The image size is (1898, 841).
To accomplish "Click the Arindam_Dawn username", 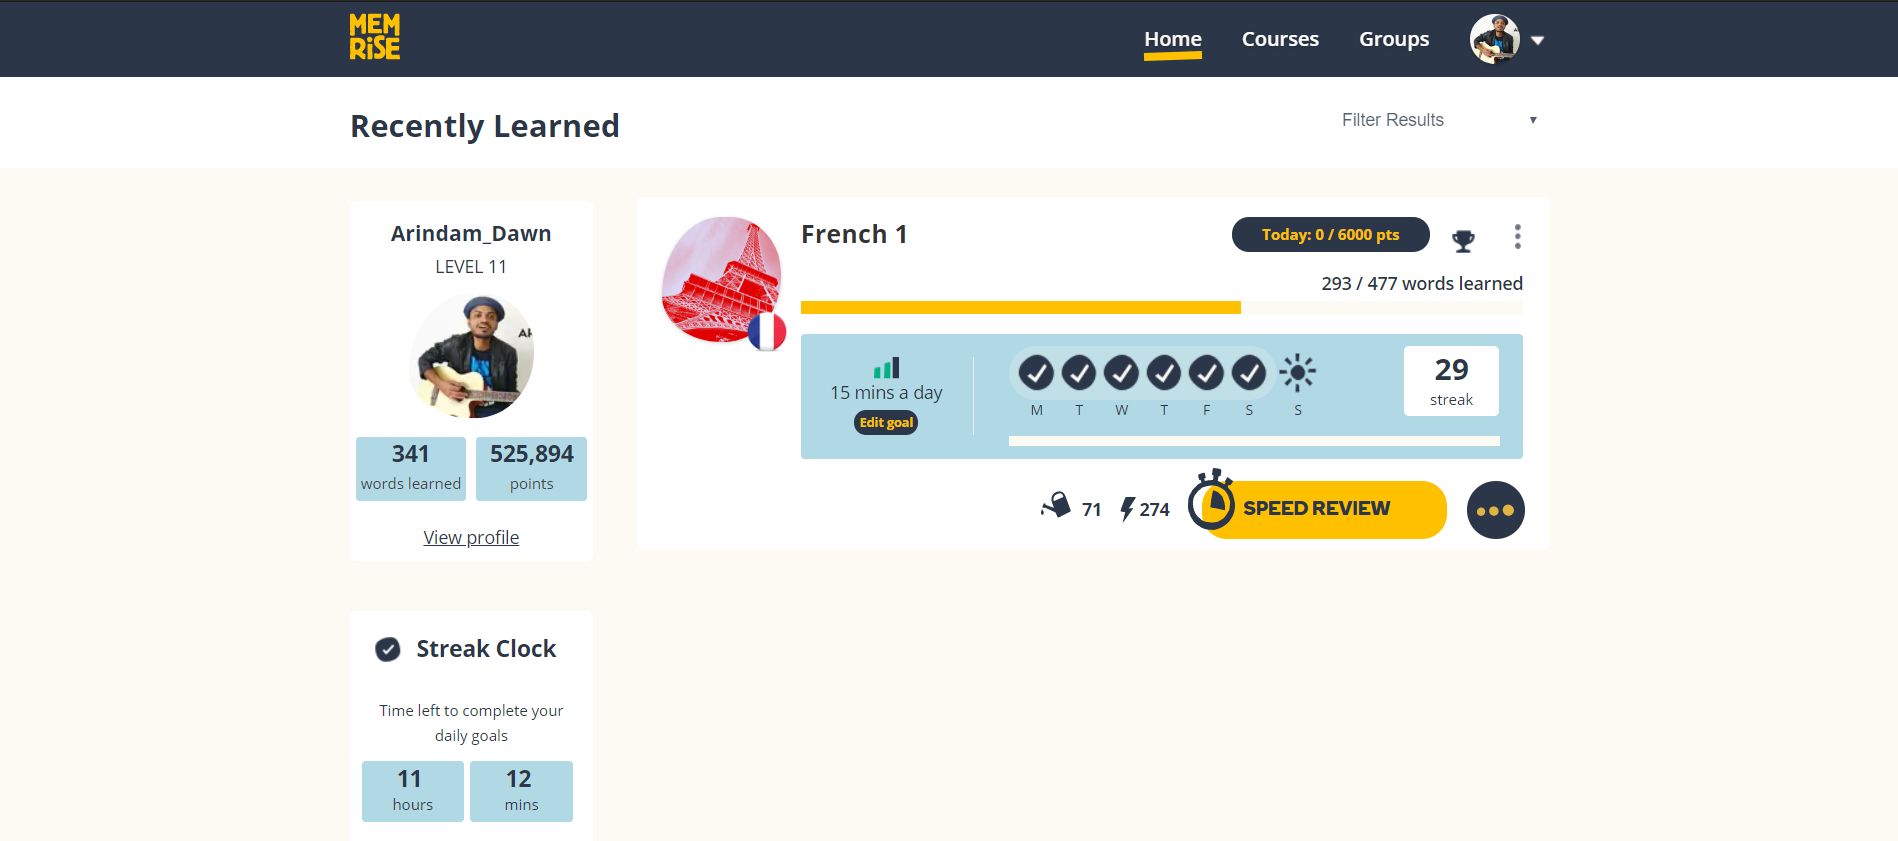I will [471, 233].
